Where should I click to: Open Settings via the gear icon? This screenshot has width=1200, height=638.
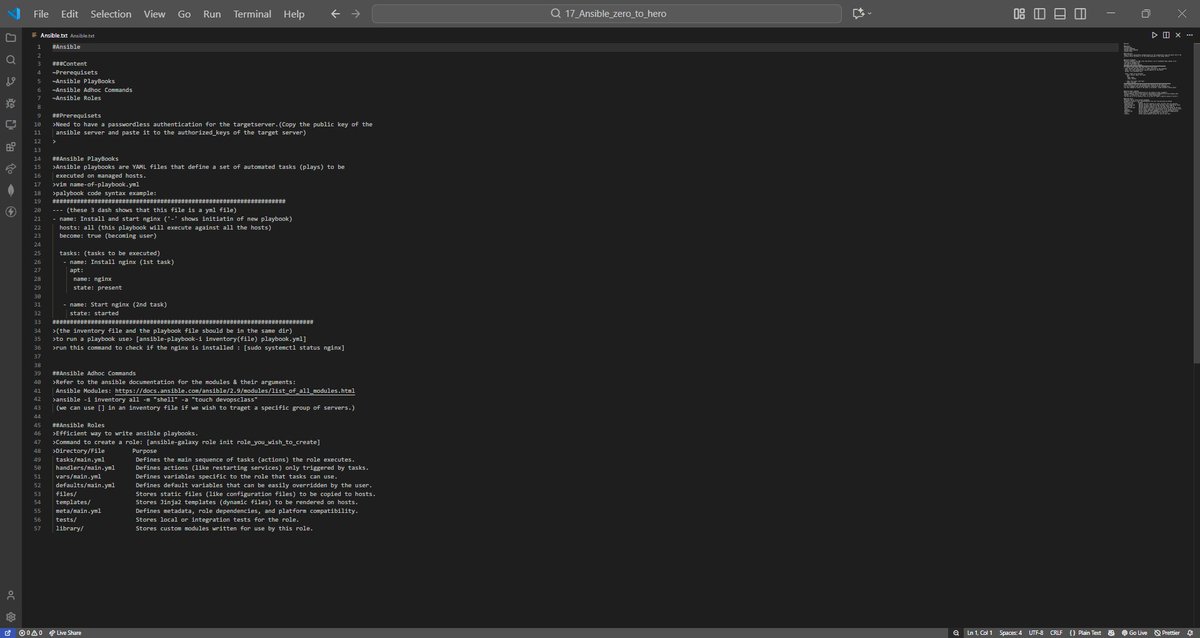click(x=10, y=616)
